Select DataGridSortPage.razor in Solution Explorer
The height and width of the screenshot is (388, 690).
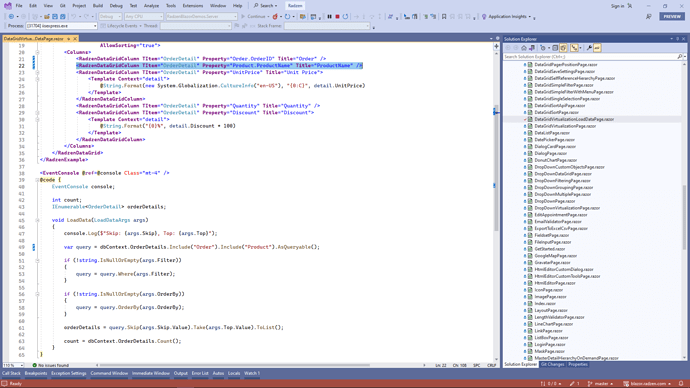[557, 112]
